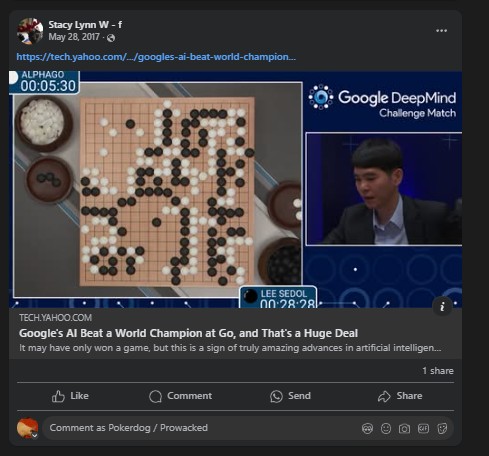
Task: Open the sticker picker icon
Action: pos(442,429)
